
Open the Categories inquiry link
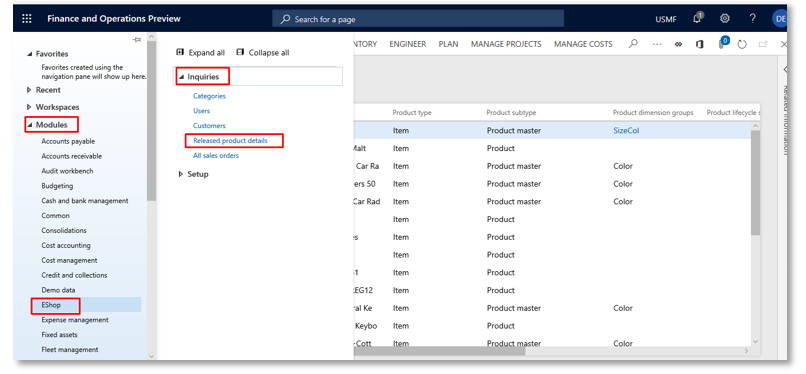pos(209,96)
